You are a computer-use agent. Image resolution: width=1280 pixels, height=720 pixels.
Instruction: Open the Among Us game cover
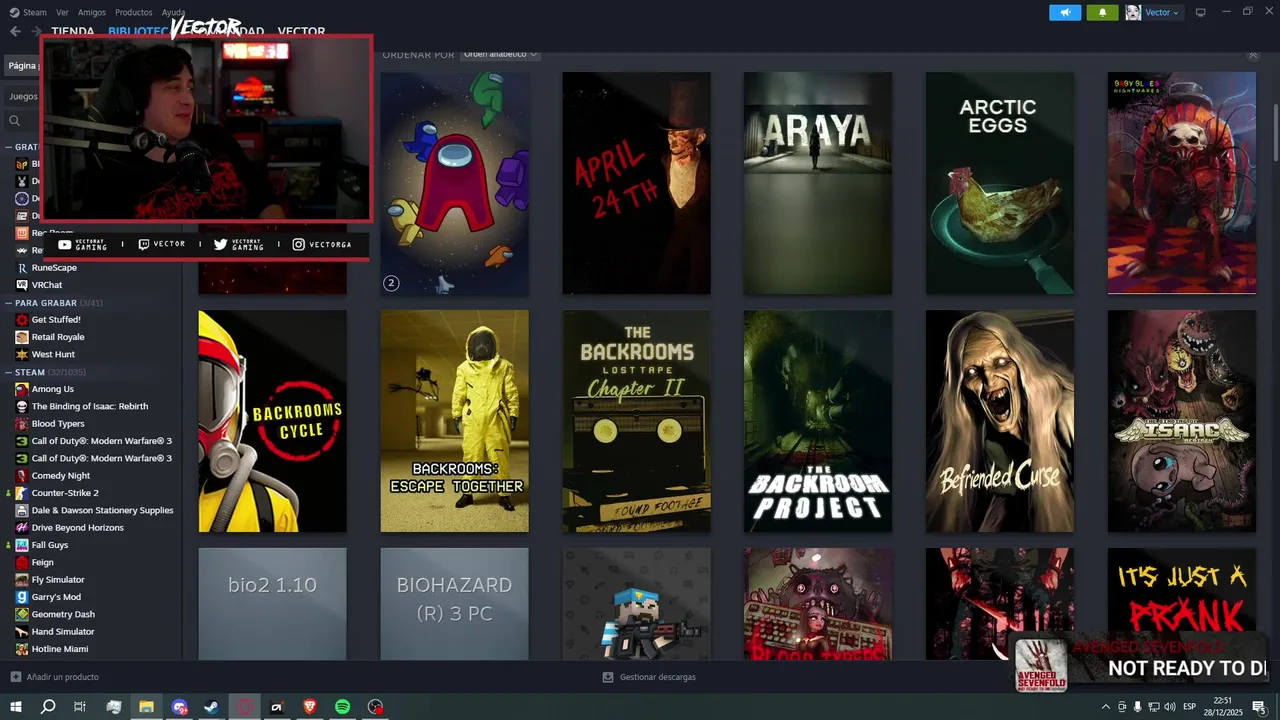(455, 183)
